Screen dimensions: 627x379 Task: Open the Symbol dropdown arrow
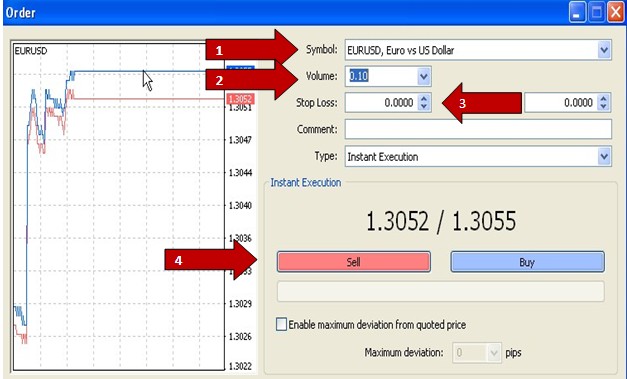(604, 50)
